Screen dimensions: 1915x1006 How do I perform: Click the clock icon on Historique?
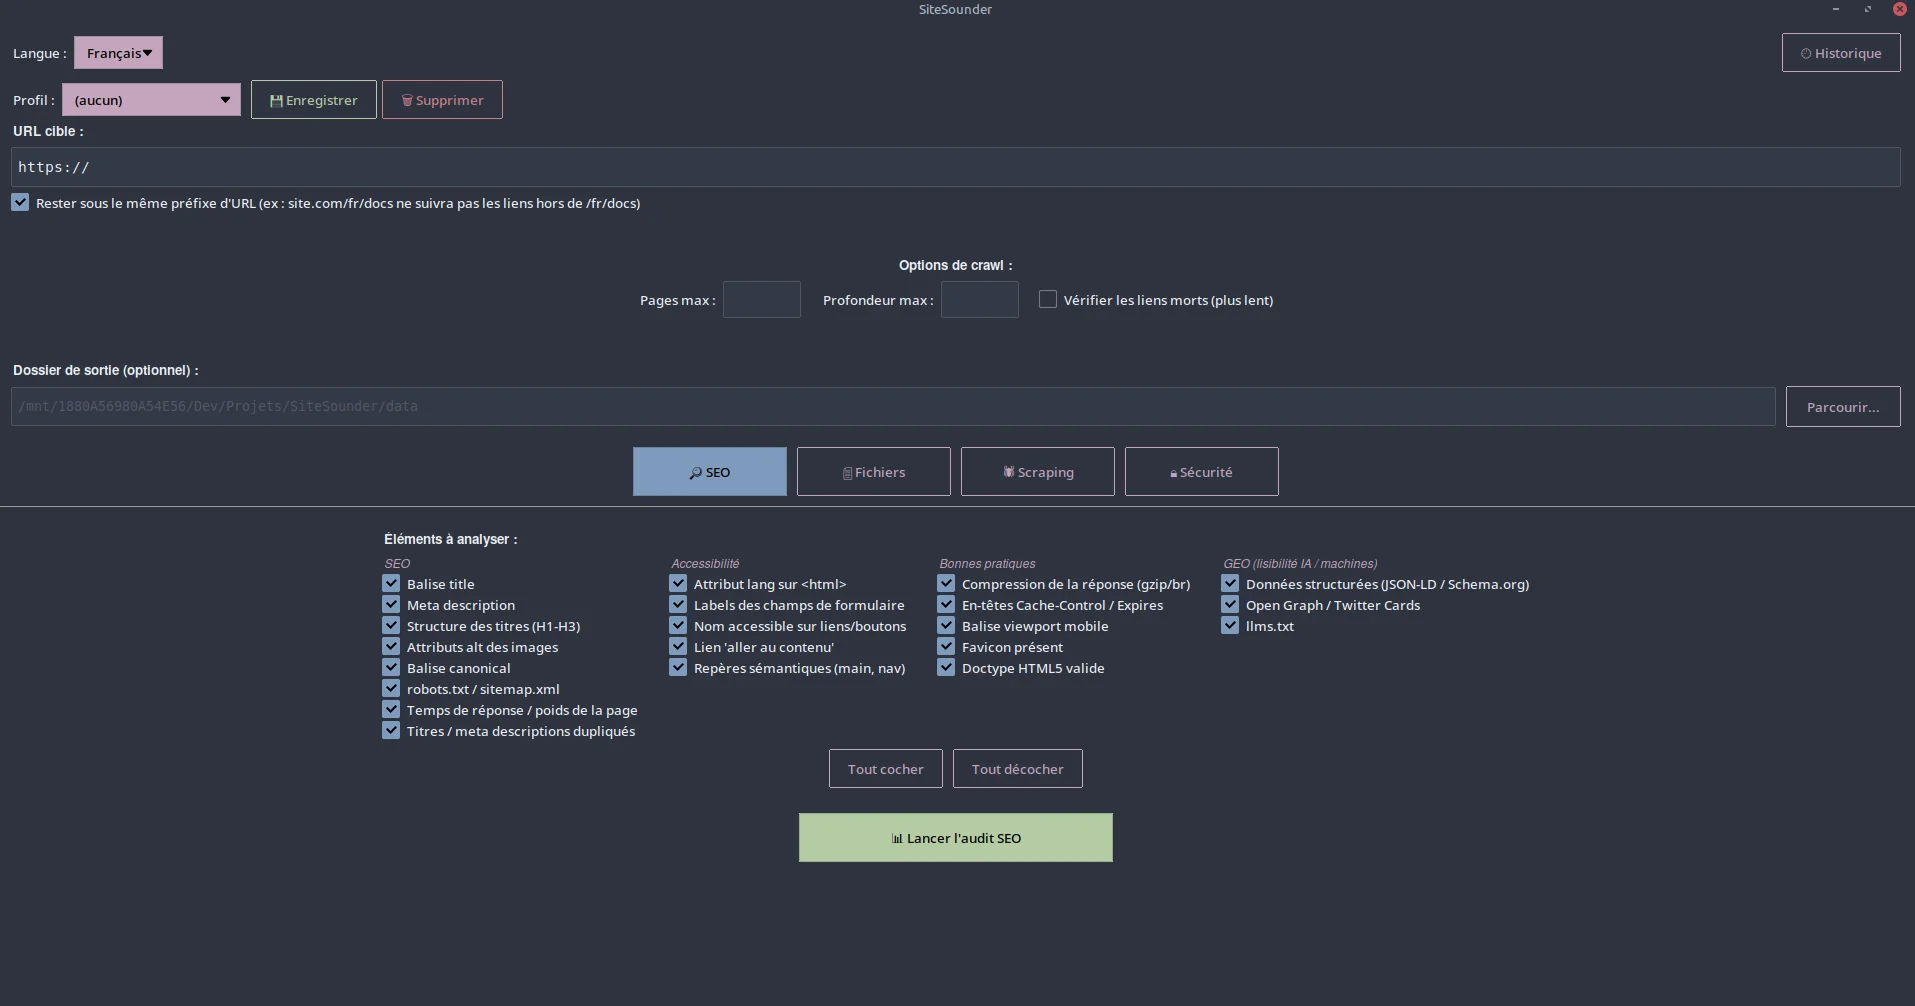pyautogui.click(x=1806, y=54)
